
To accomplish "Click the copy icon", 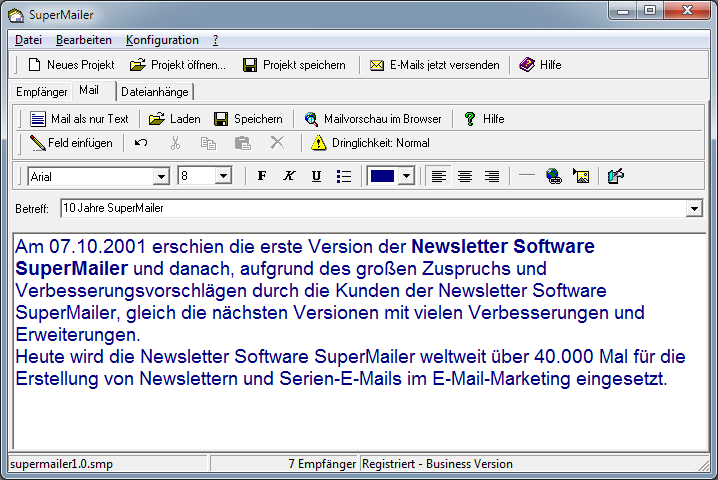I will click(208, 143).
